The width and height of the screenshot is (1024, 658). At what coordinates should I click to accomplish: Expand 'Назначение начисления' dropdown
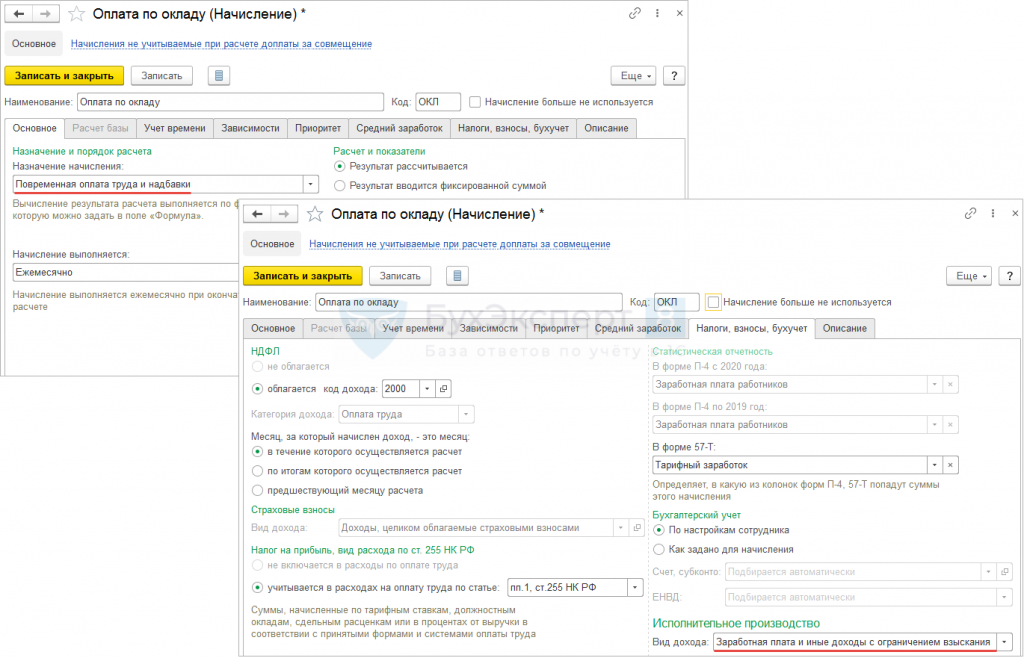(x=311, y=184)
